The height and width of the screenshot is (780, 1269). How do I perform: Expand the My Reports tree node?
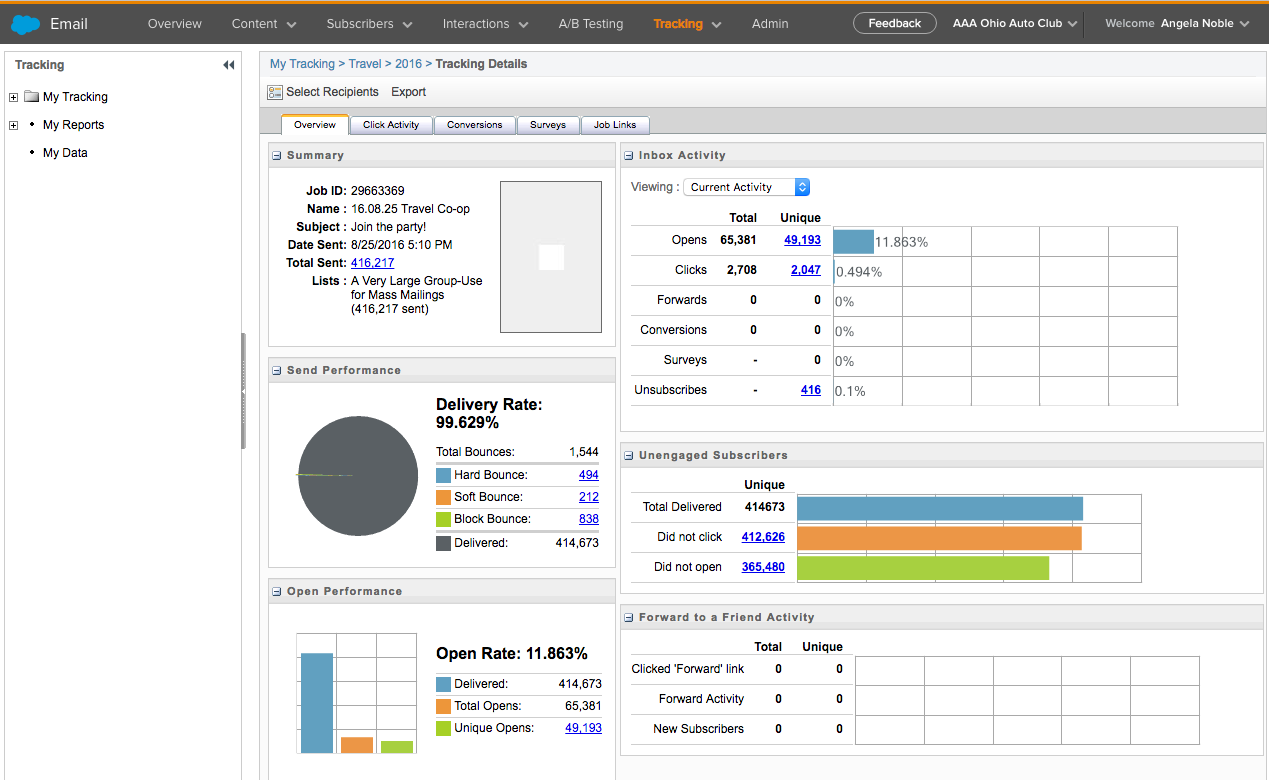(13, 125)
